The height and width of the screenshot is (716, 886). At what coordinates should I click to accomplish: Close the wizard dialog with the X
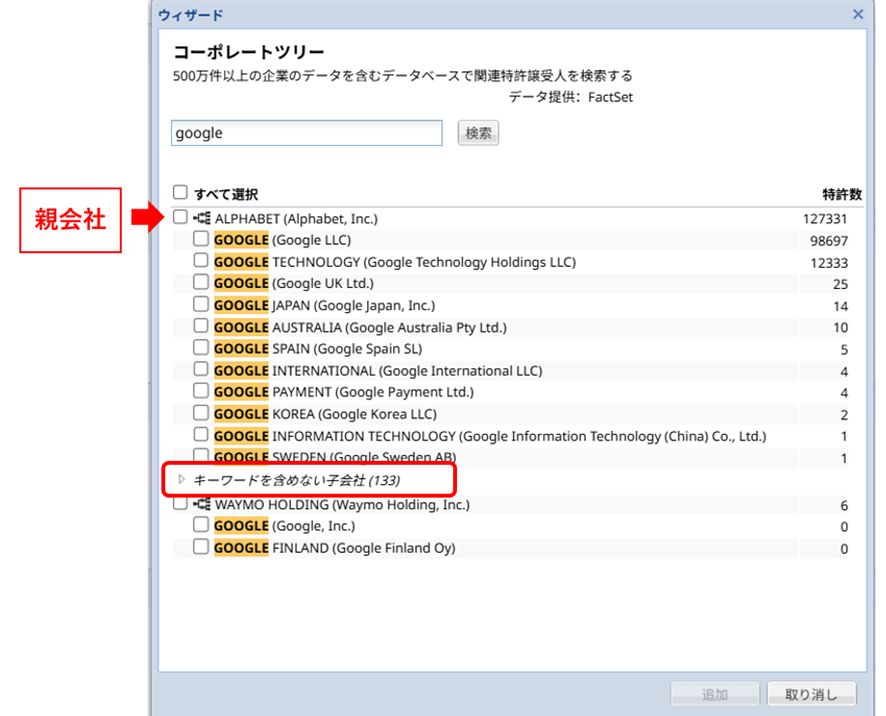(x=858, y=14)
